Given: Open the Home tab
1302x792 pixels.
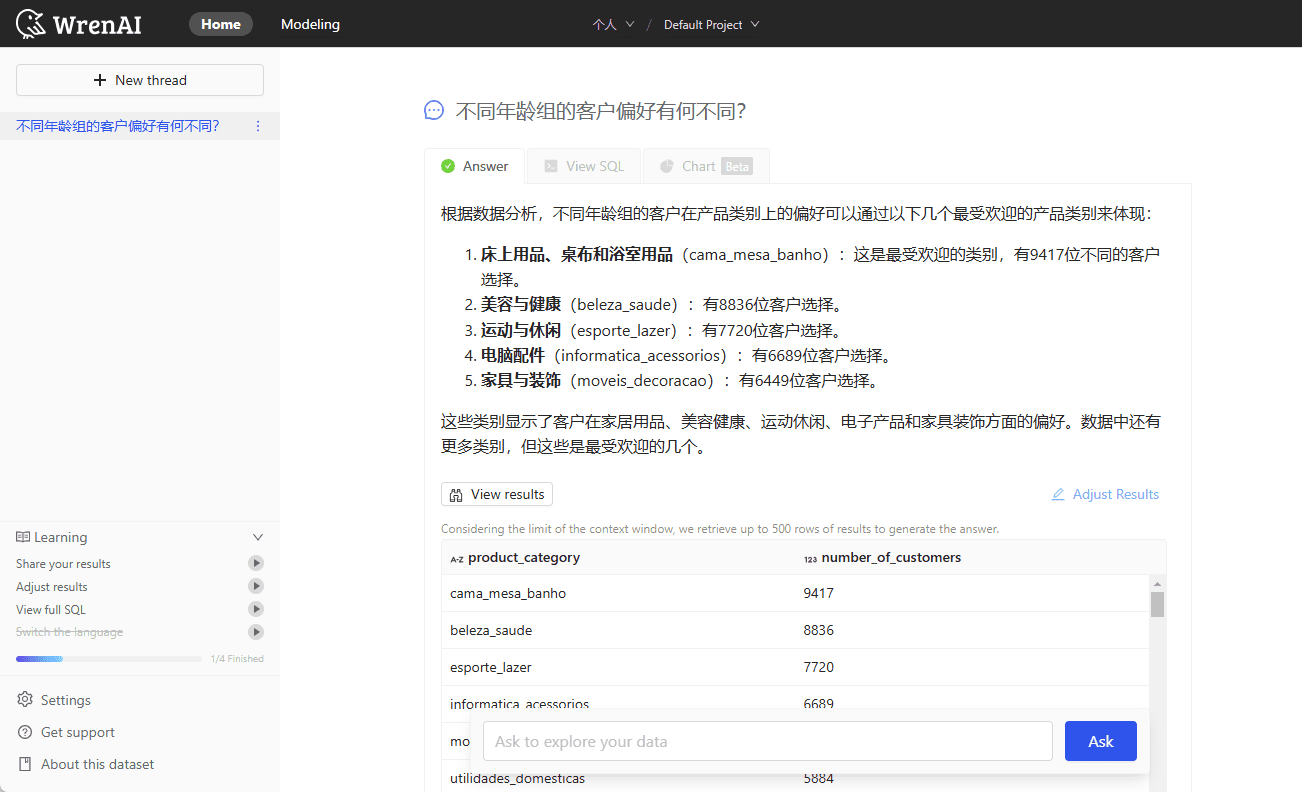Looking at the screenshot, I should [x=221, y=24].
